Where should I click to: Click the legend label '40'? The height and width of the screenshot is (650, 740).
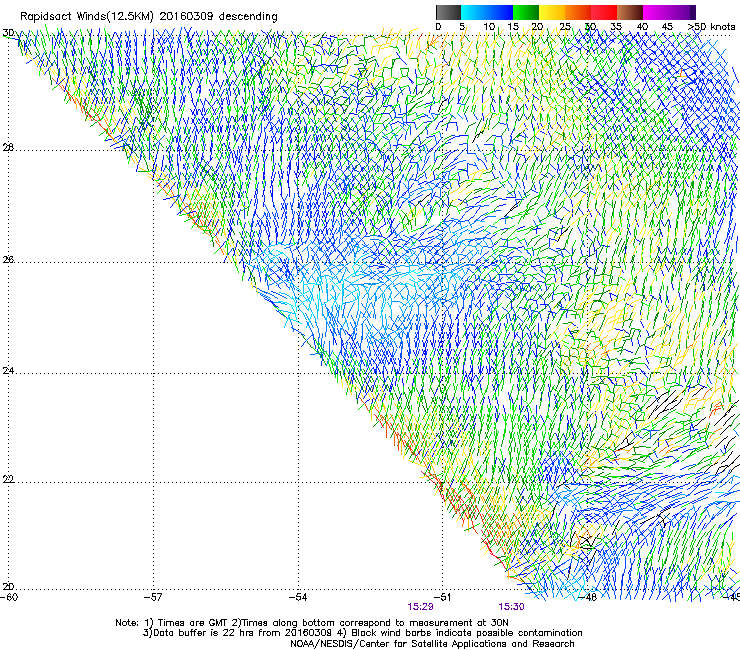click(642, 27)
